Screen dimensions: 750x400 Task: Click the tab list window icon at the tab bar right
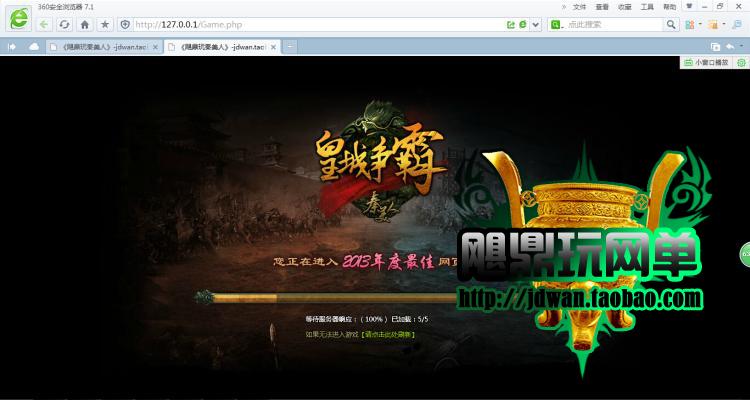(x=715, y=46)
